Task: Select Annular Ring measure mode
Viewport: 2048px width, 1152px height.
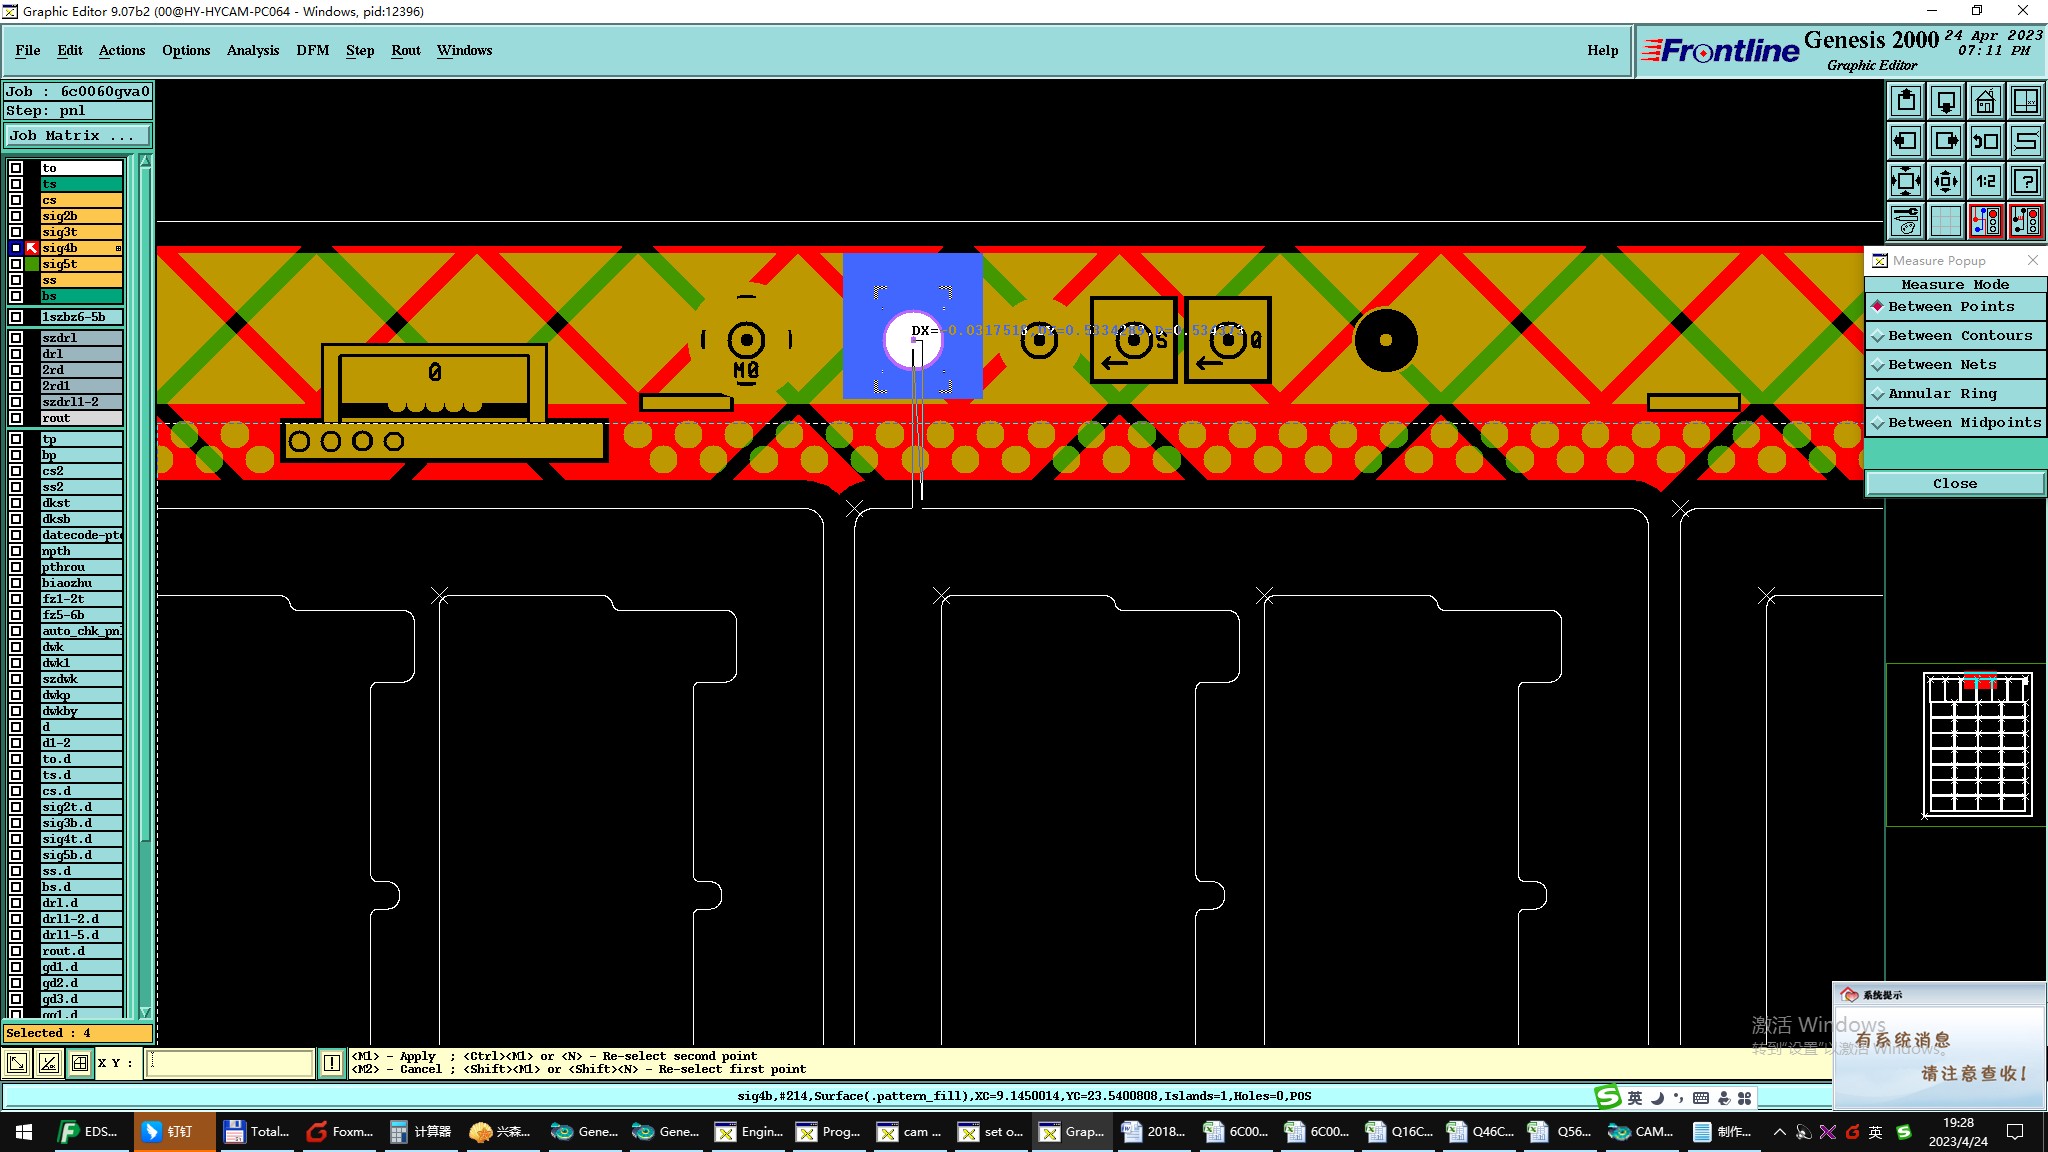Action: tap(1941, 394)
